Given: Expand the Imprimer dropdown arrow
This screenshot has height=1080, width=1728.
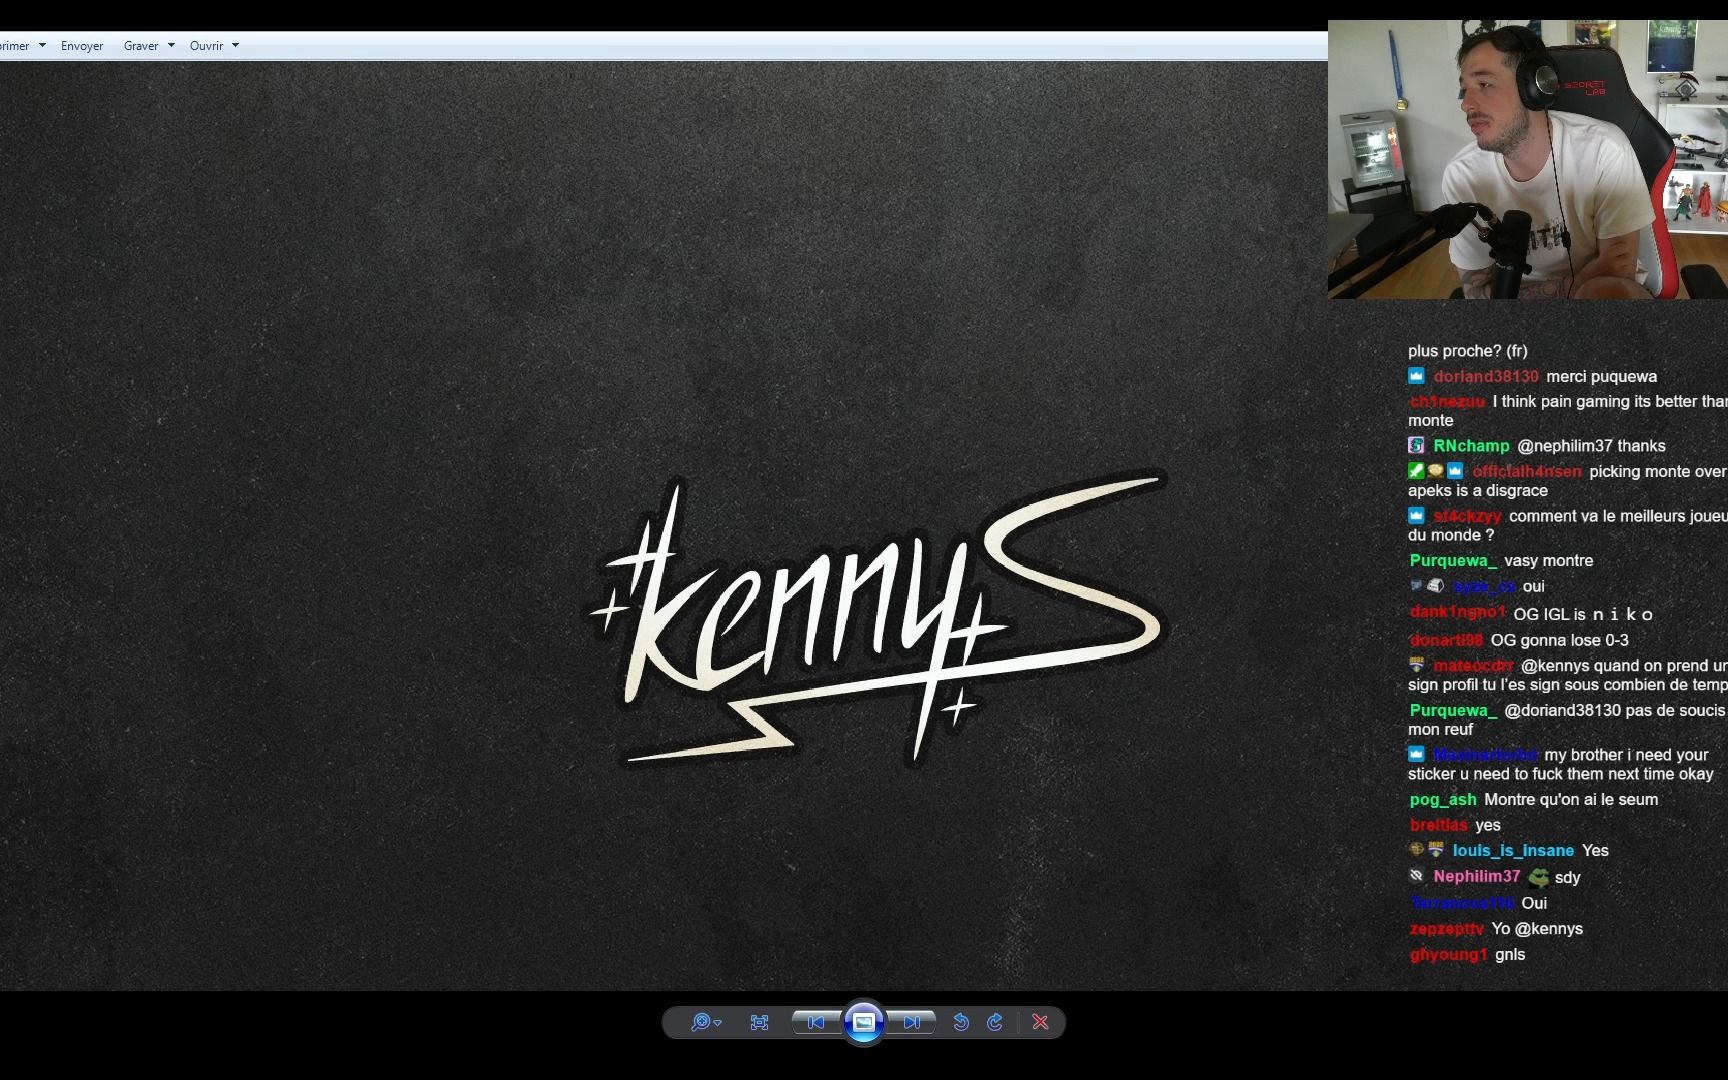Looking at the screenshot, I should tap(42, 46).
